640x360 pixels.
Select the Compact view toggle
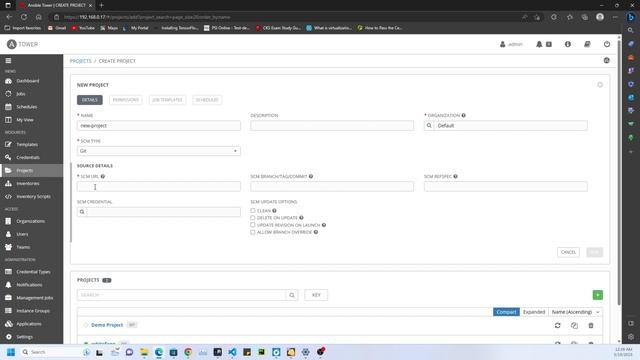[x=506, y=312]
